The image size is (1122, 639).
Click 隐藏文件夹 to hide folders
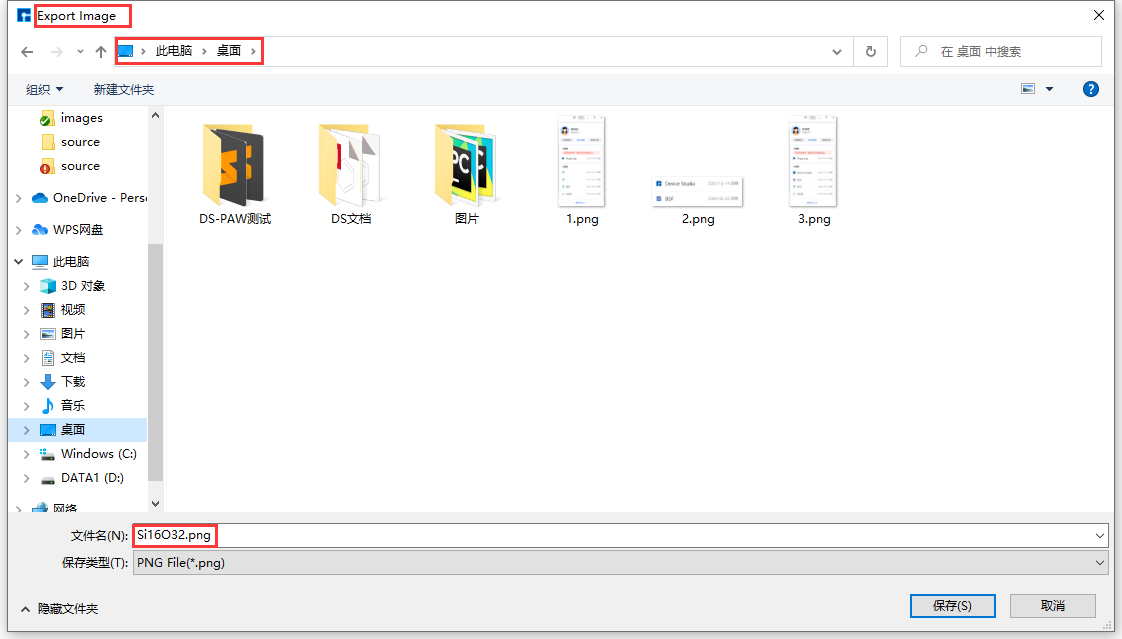pos(60,609)
